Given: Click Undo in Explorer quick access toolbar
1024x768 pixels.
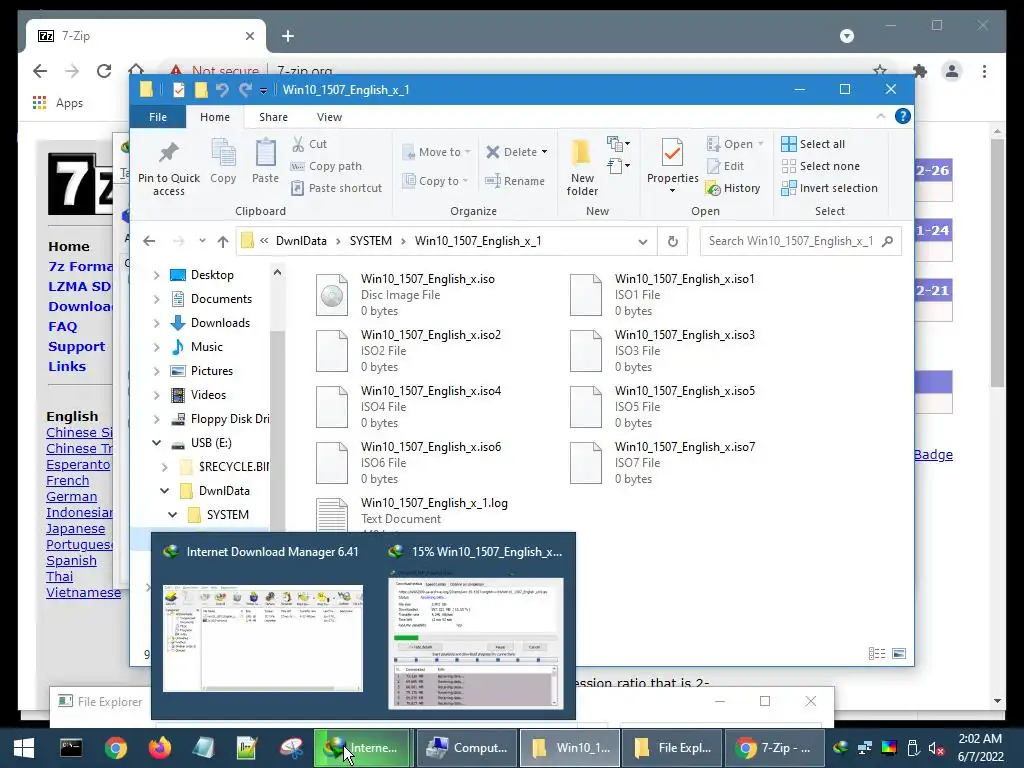Looking at the screenshot, I should (222, 89).
